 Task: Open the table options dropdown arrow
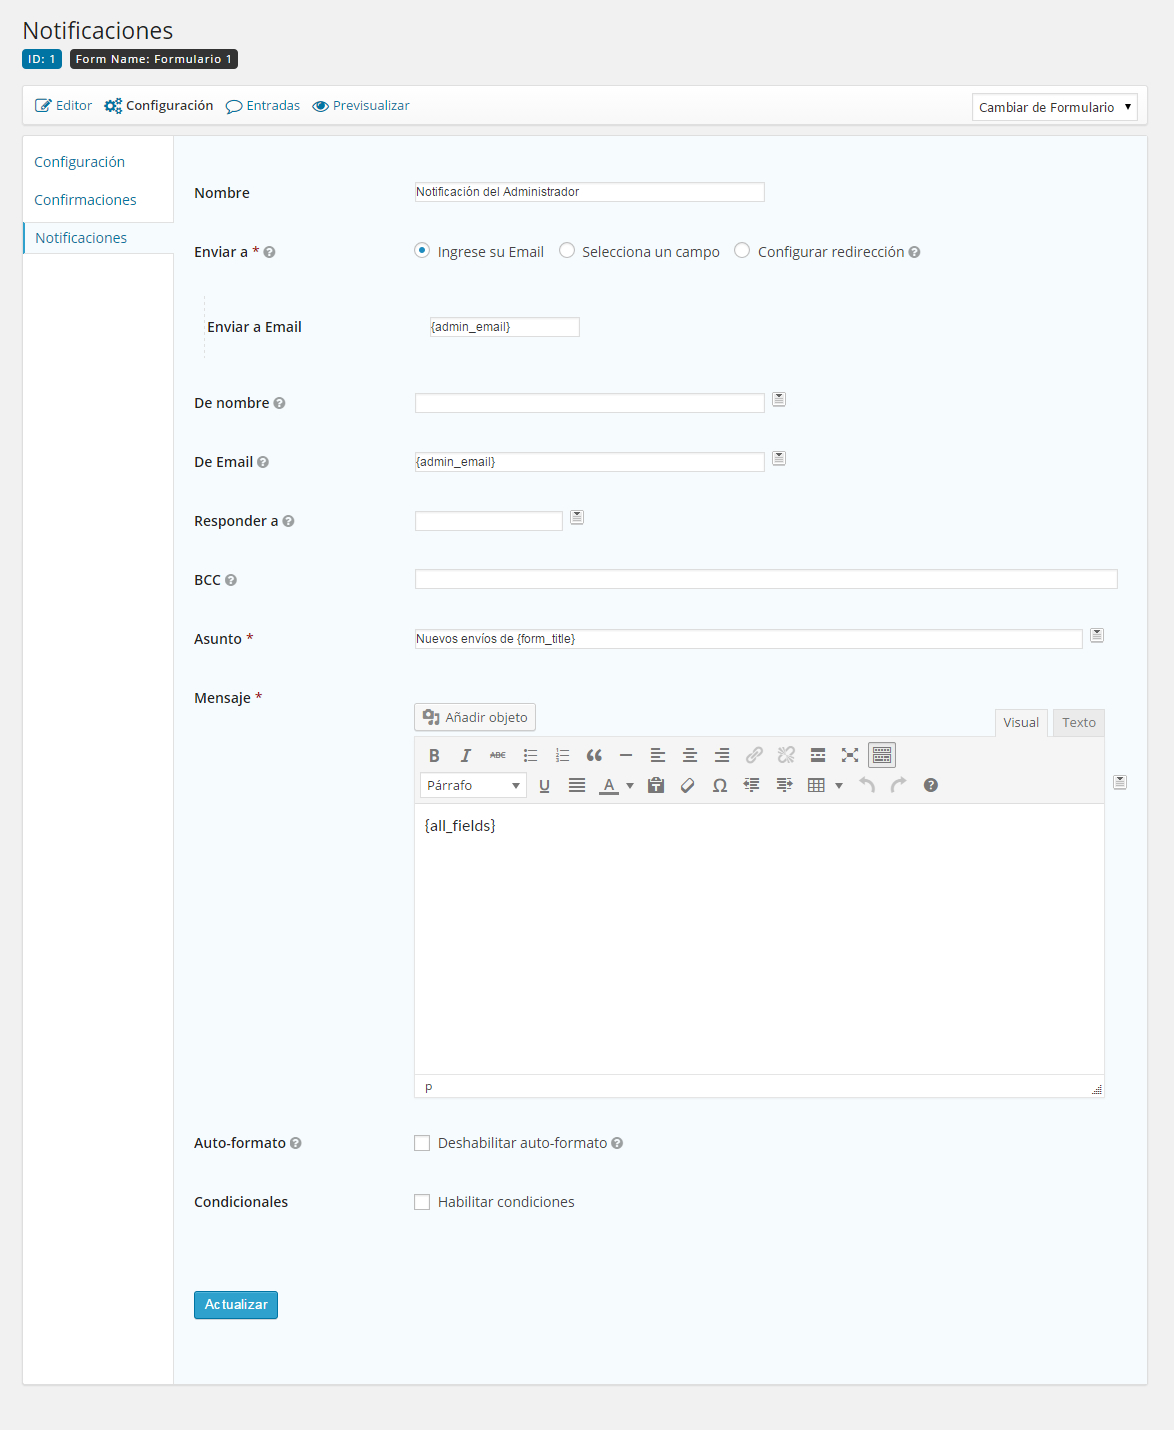[839, 786]
